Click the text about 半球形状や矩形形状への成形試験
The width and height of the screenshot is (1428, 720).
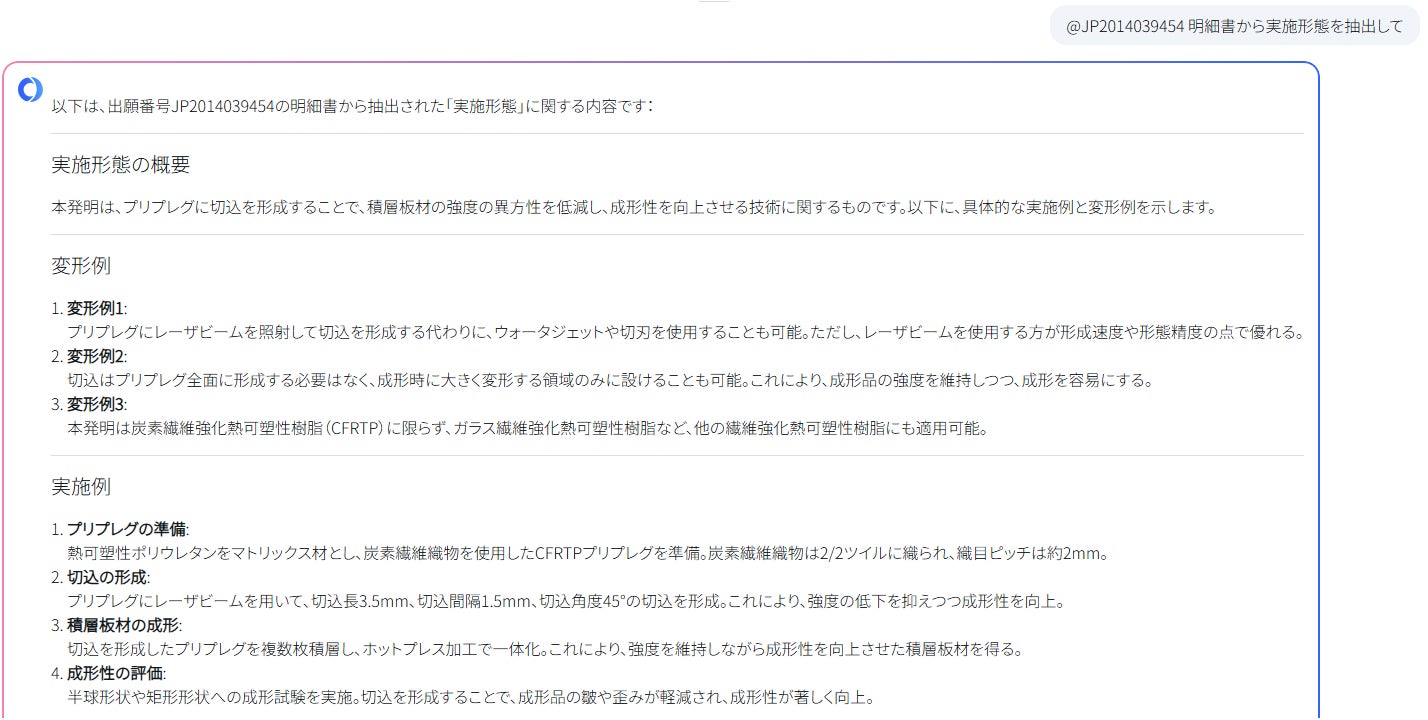[x=470, y=697]
